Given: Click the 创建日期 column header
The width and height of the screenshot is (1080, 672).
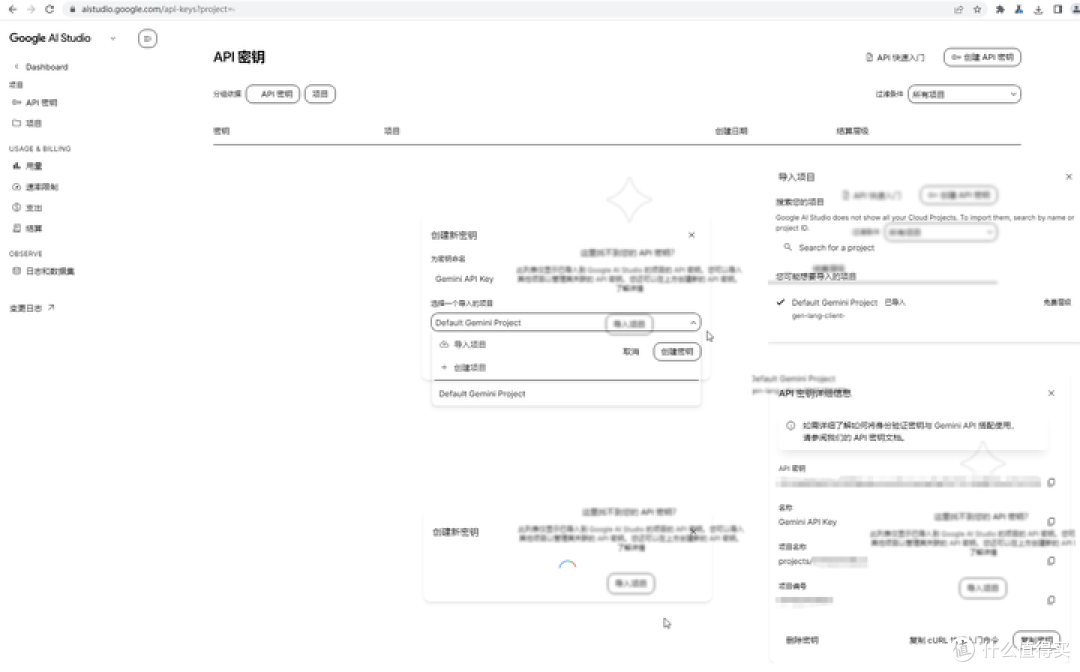Looking at the screenshot, I should (731, 131).
